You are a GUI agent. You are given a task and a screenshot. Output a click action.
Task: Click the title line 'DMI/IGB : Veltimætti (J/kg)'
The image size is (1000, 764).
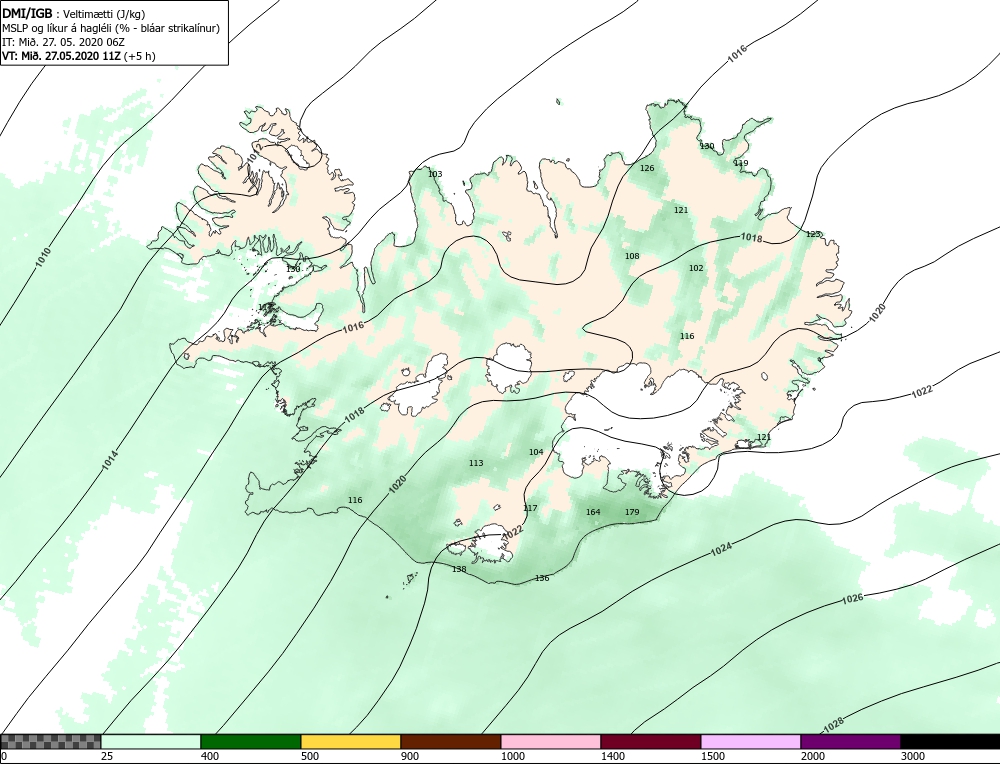pos(74,15)
